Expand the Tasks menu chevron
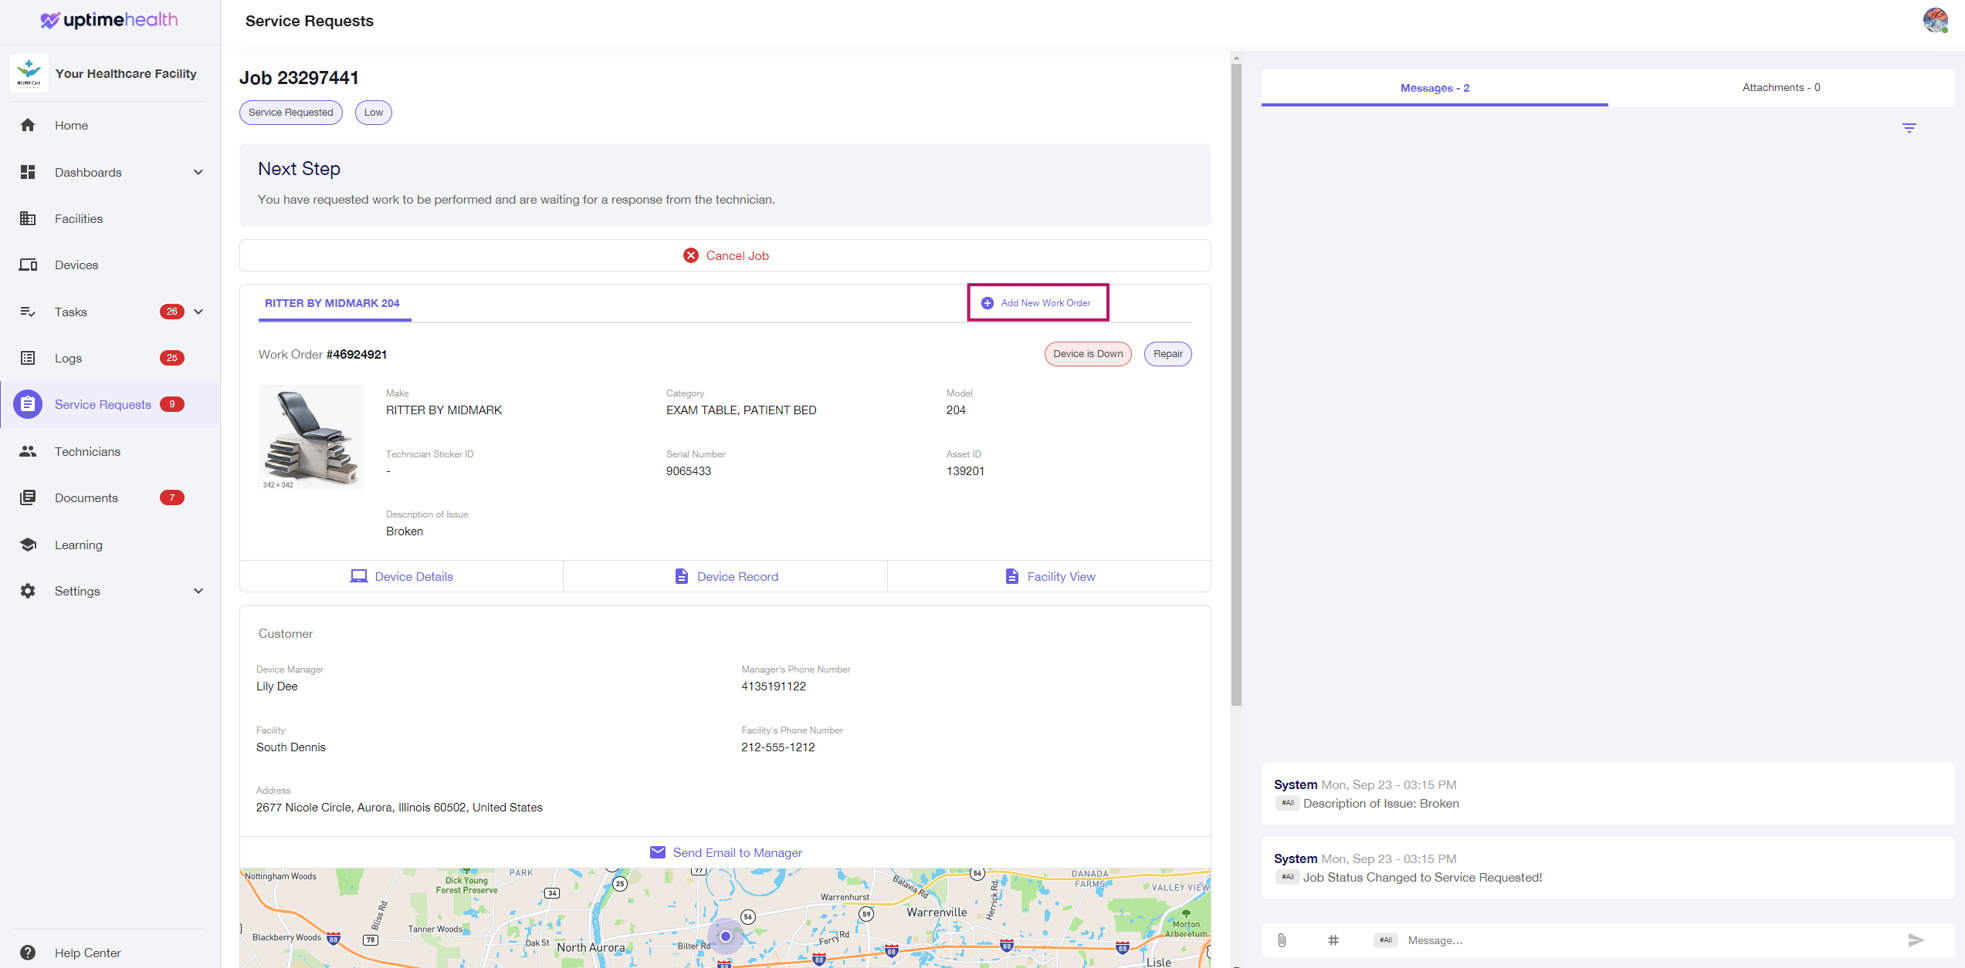The height and width of the screenshot is (968, 1965). [x=198, y=312]
